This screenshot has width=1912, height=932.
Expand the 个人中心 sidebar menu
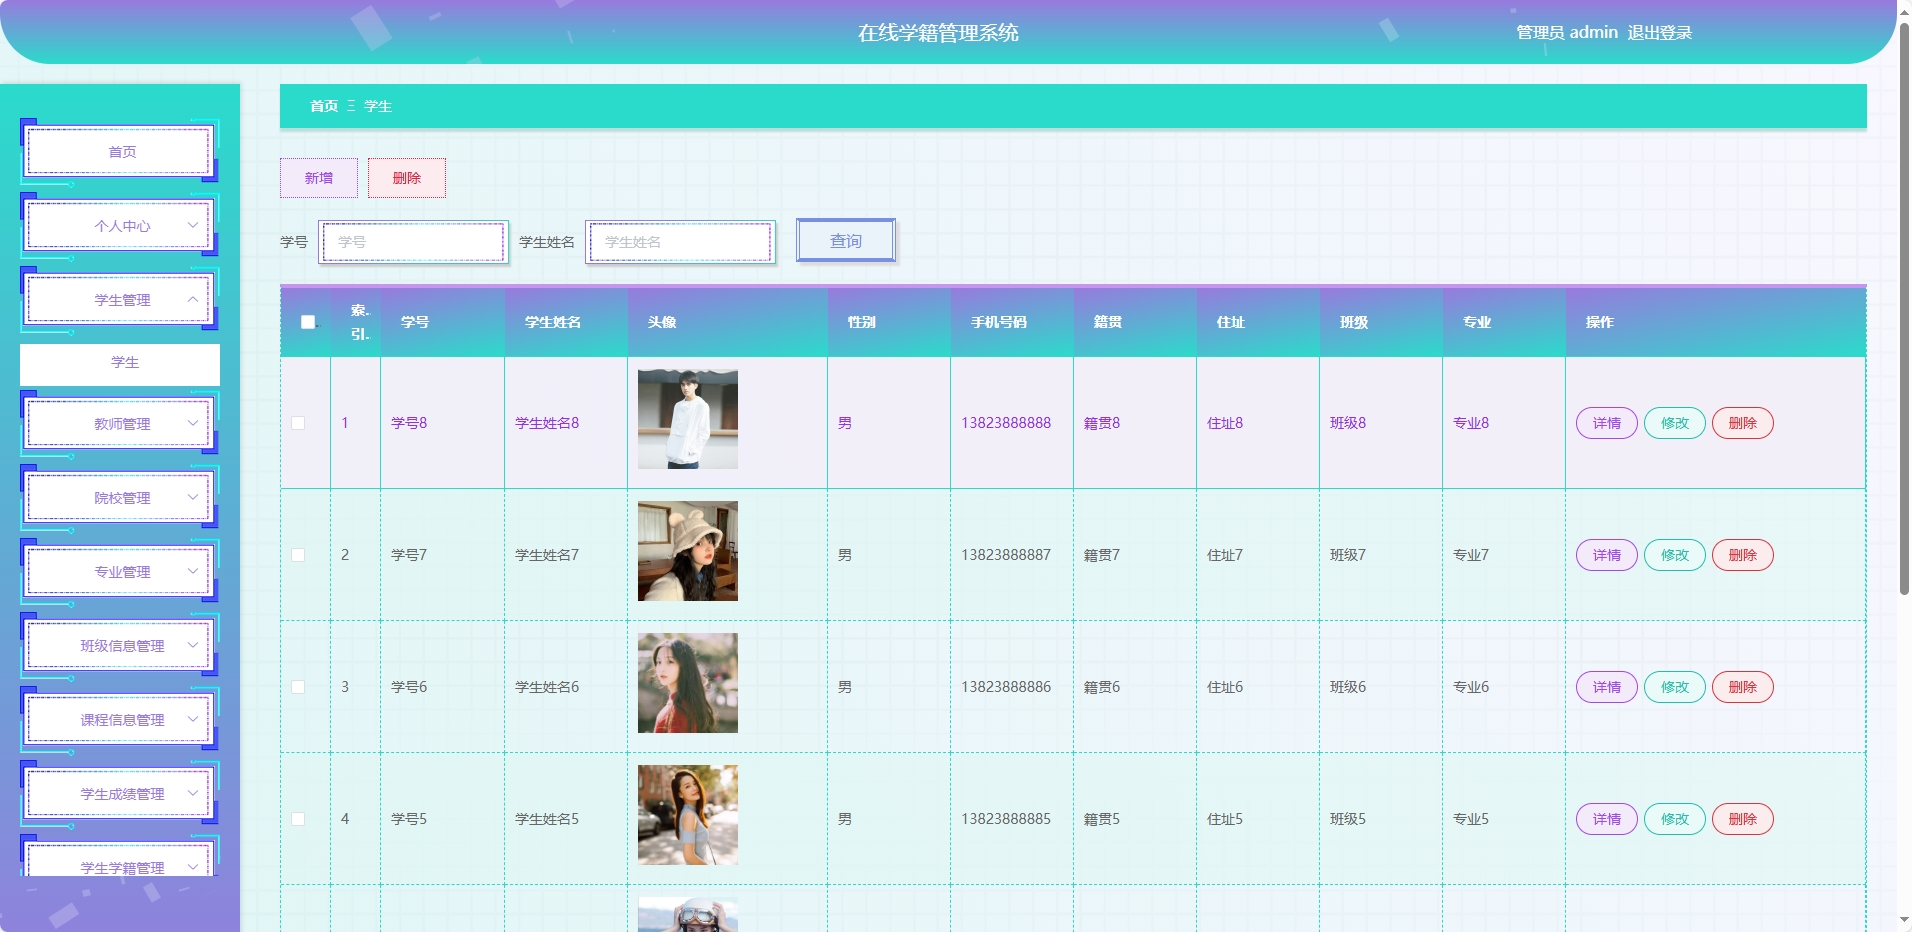pos(120,226)
